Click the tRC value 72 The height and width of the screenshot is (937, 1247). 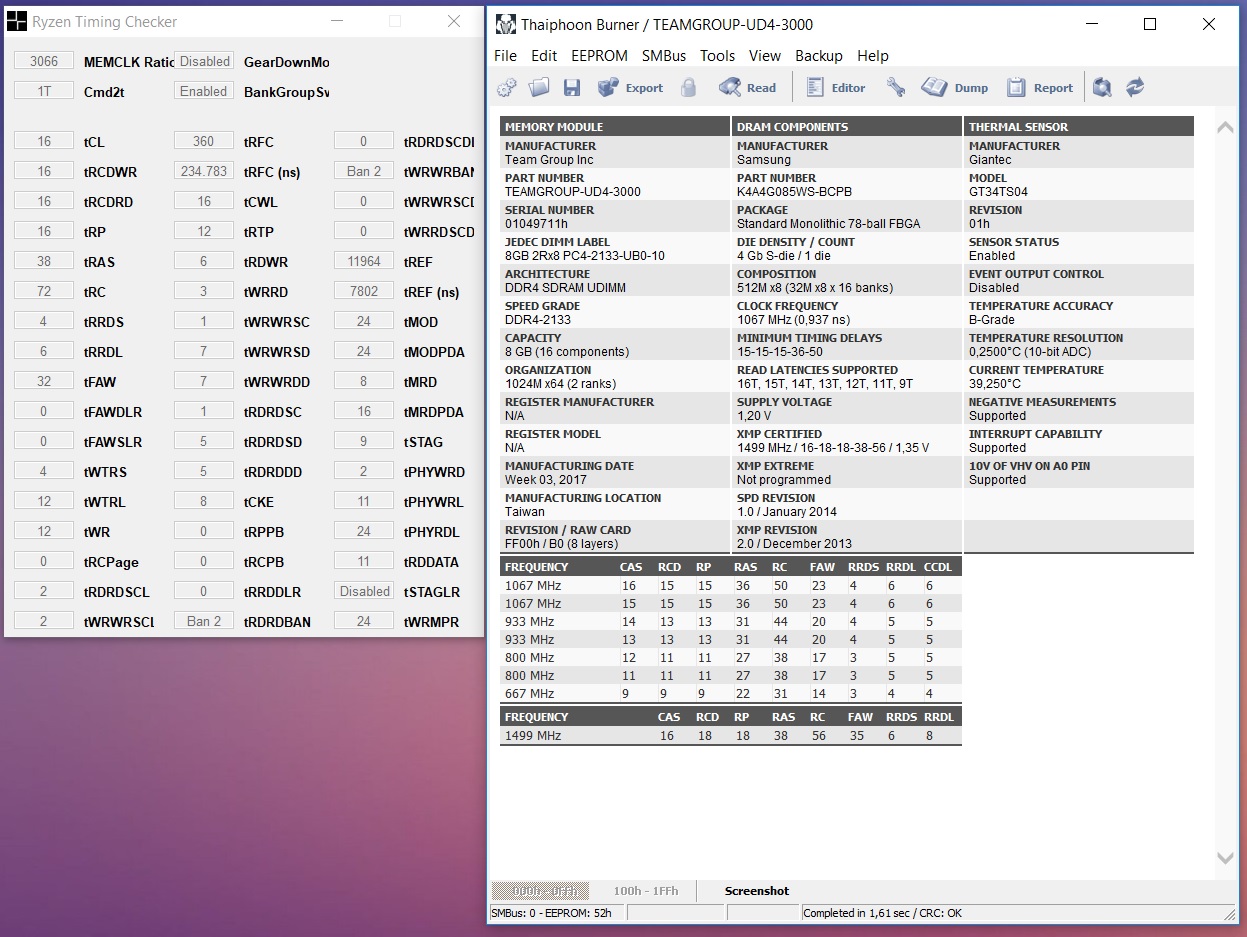44,291
